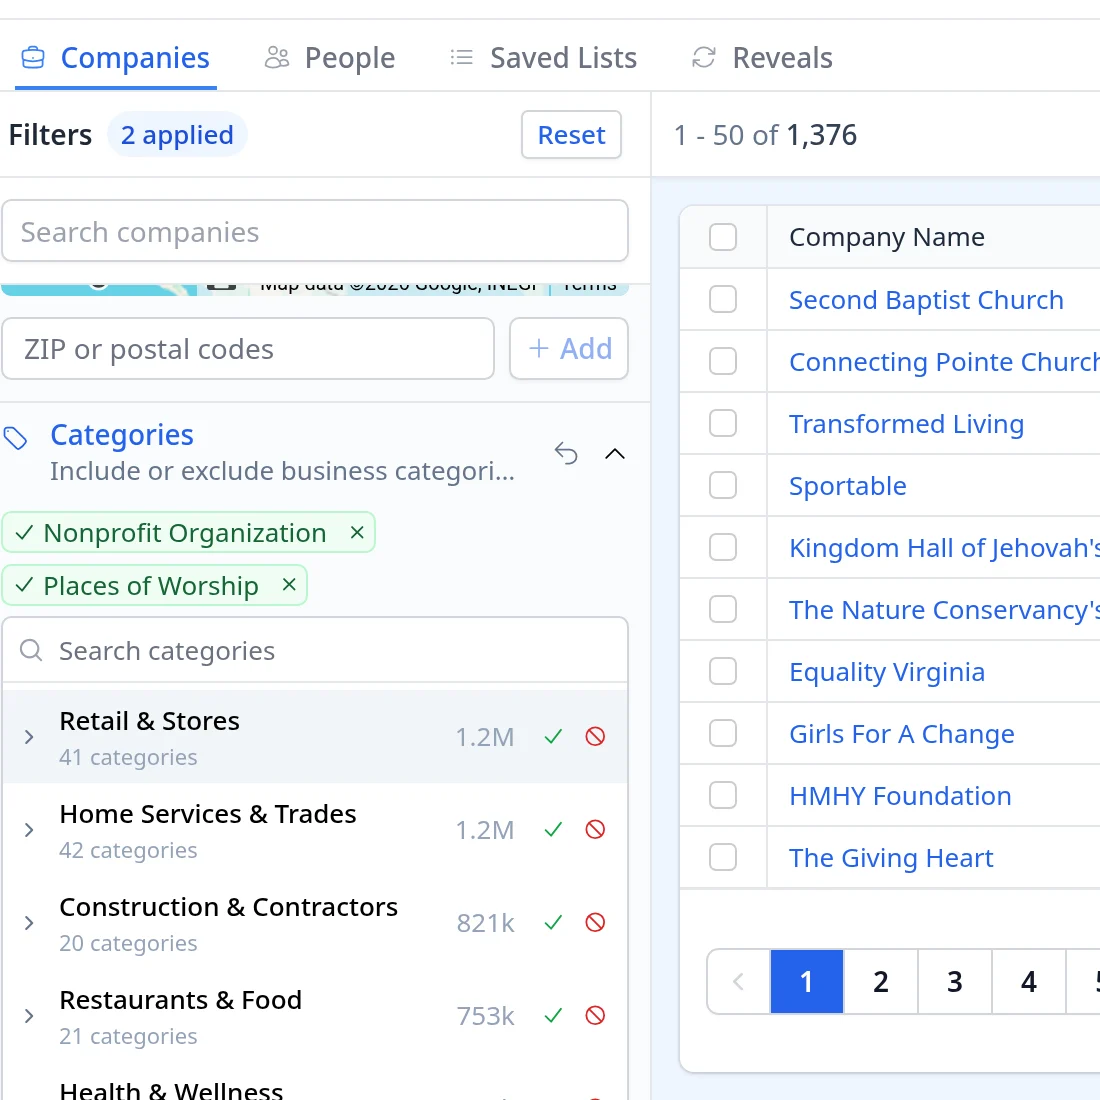Screen dimensions: 1100x1100
Task: Open The Giving Heart company link
Action: click(891, 858)
